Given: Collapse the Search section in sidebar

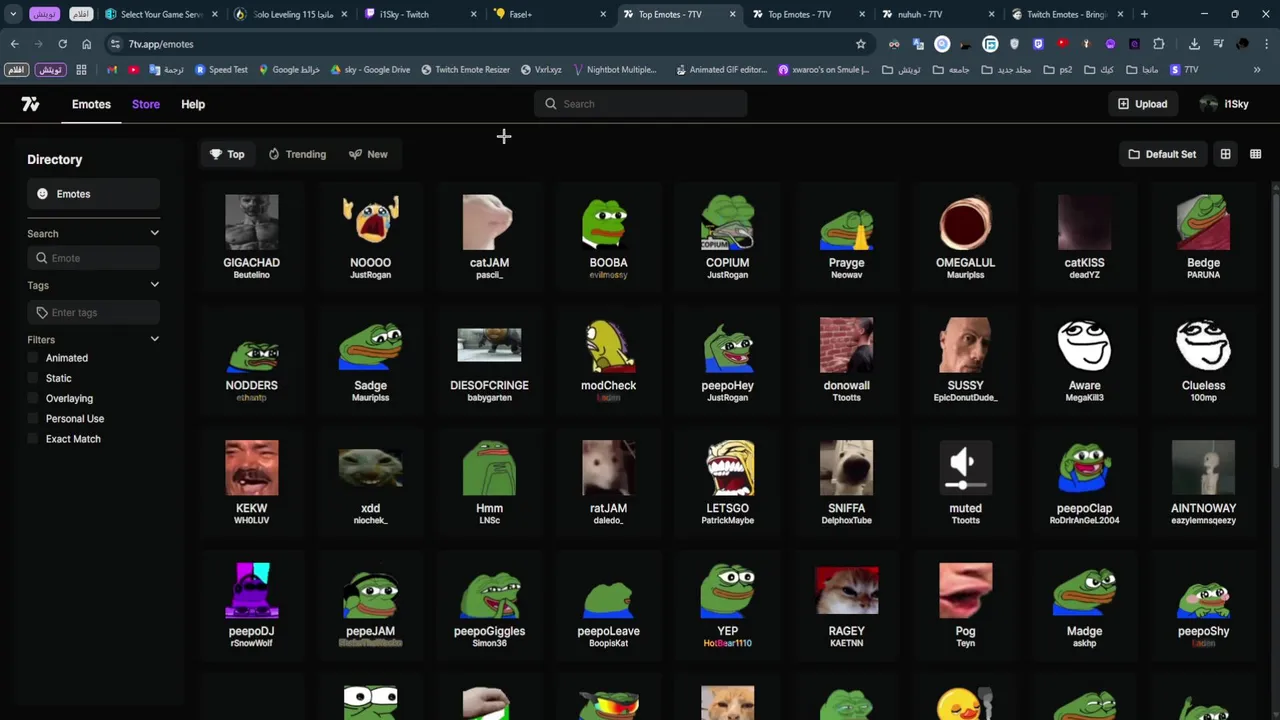Looking at the screenshot, I should [154, 233].
